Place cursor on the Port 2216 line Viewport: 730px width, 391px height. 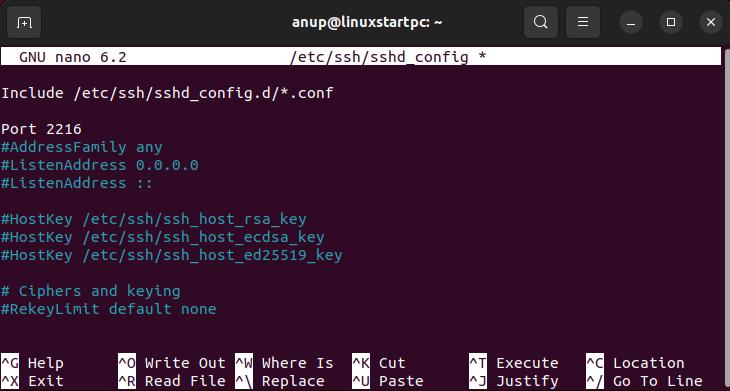(x=41, y=129)
